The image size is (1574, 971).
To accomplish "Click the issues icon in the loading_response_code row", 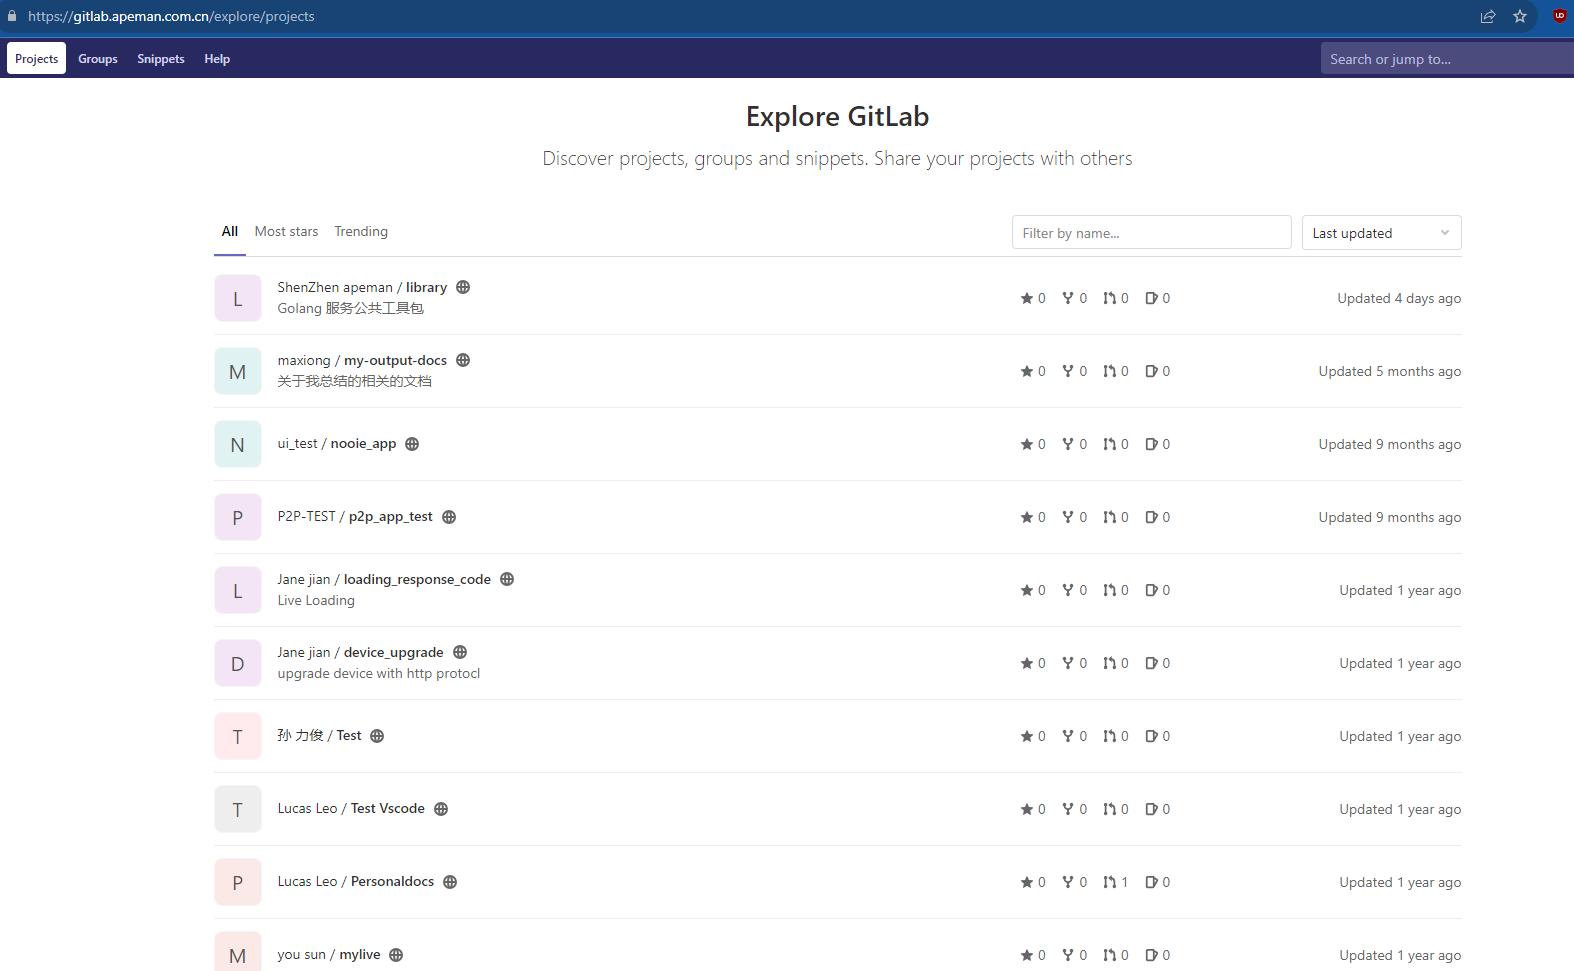I will (1151, 590).
